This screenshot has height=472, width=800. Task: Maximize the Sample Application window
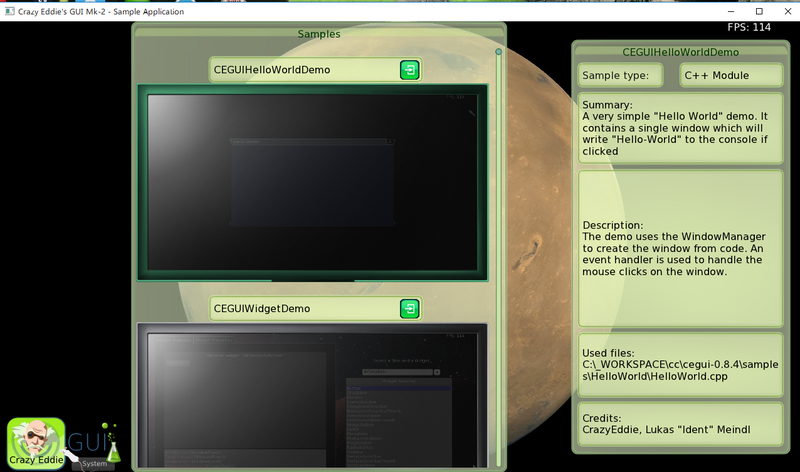click(758, 10)
